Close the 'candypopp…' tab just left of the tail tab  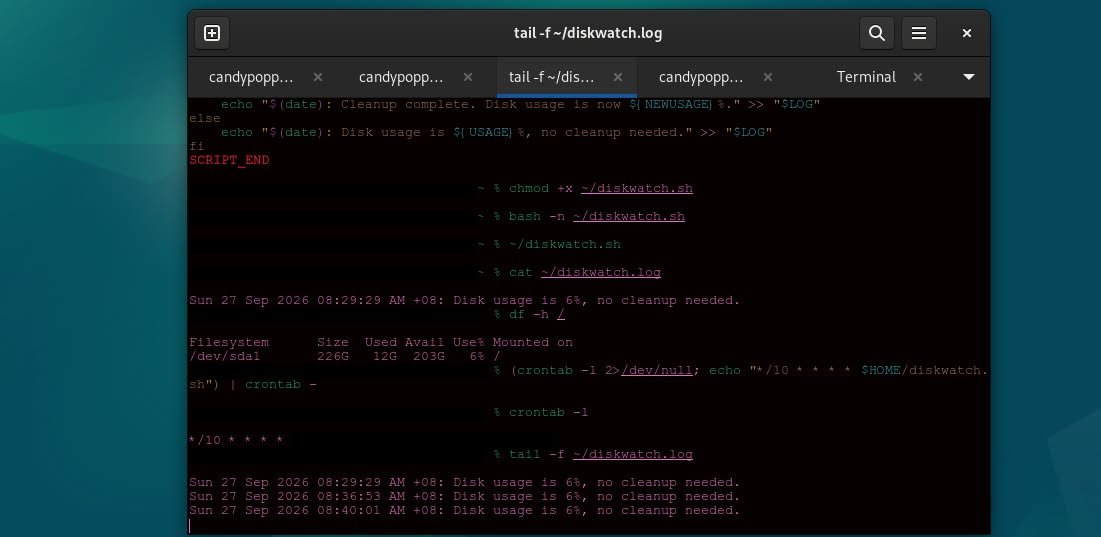coord(468,77)
